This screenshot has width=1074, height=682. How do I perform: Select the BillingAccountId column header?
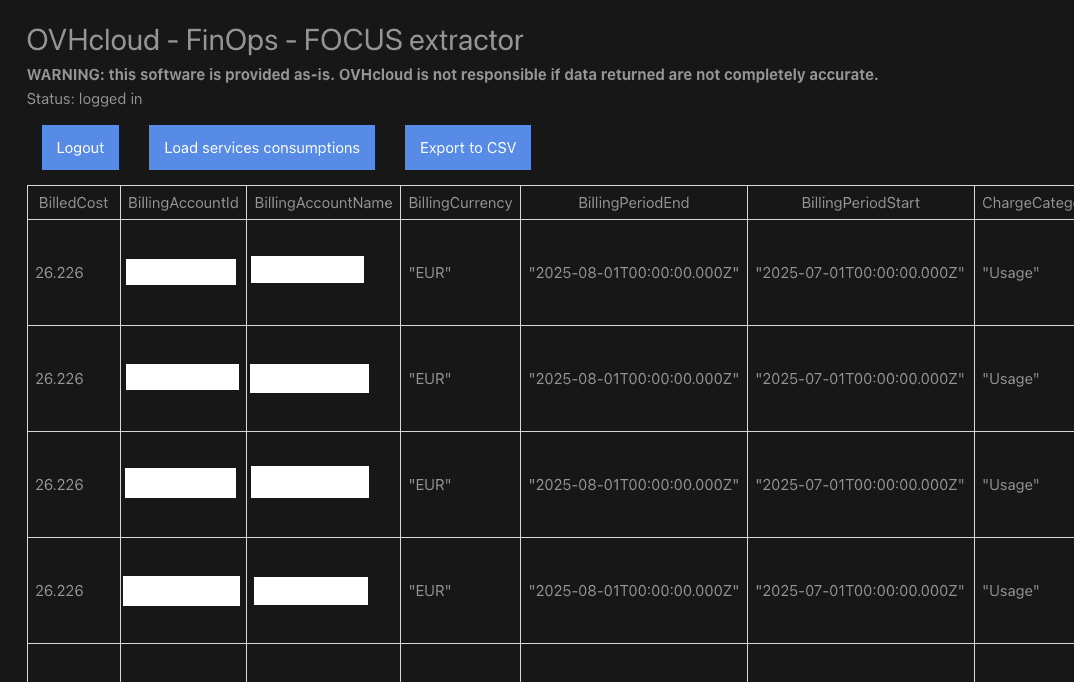pos(183,203)
